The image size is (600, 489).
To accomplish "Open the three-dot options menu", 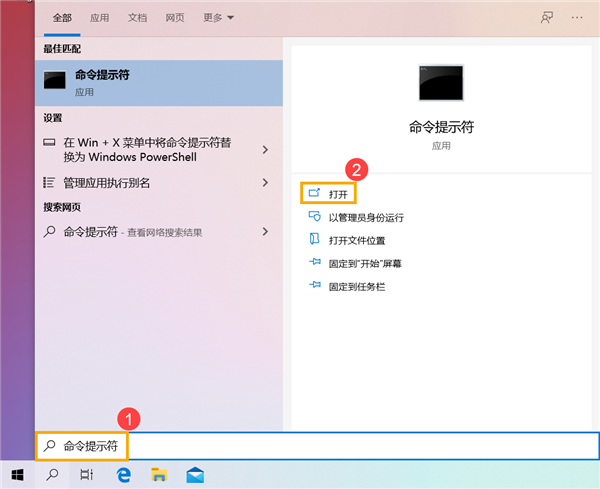I will click(x=576, y=18).
